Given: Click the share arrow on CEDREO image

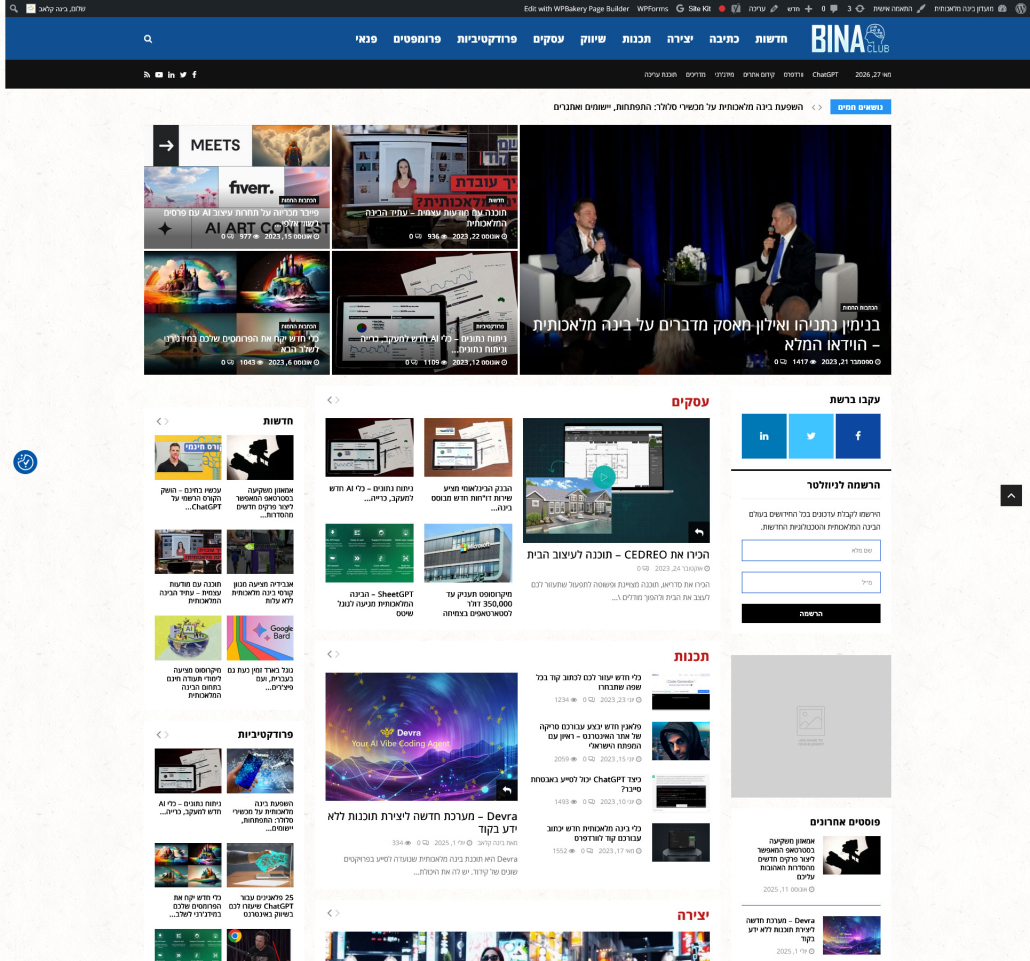Looking at the screenshot, I should (699, 532).
